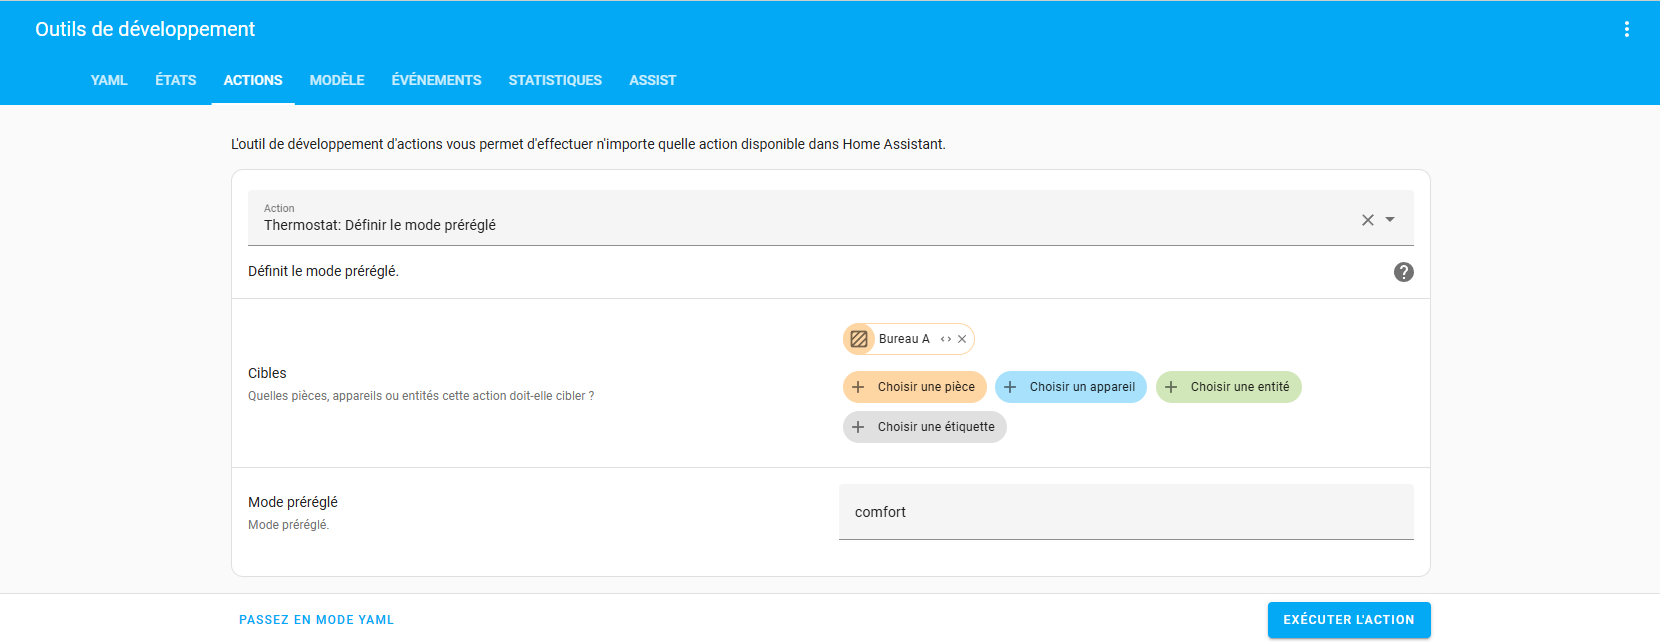Switch to YAML mode via Passez en mode YAML
The width and height of the screenshot is (1660, 642).
click(316, 620)
